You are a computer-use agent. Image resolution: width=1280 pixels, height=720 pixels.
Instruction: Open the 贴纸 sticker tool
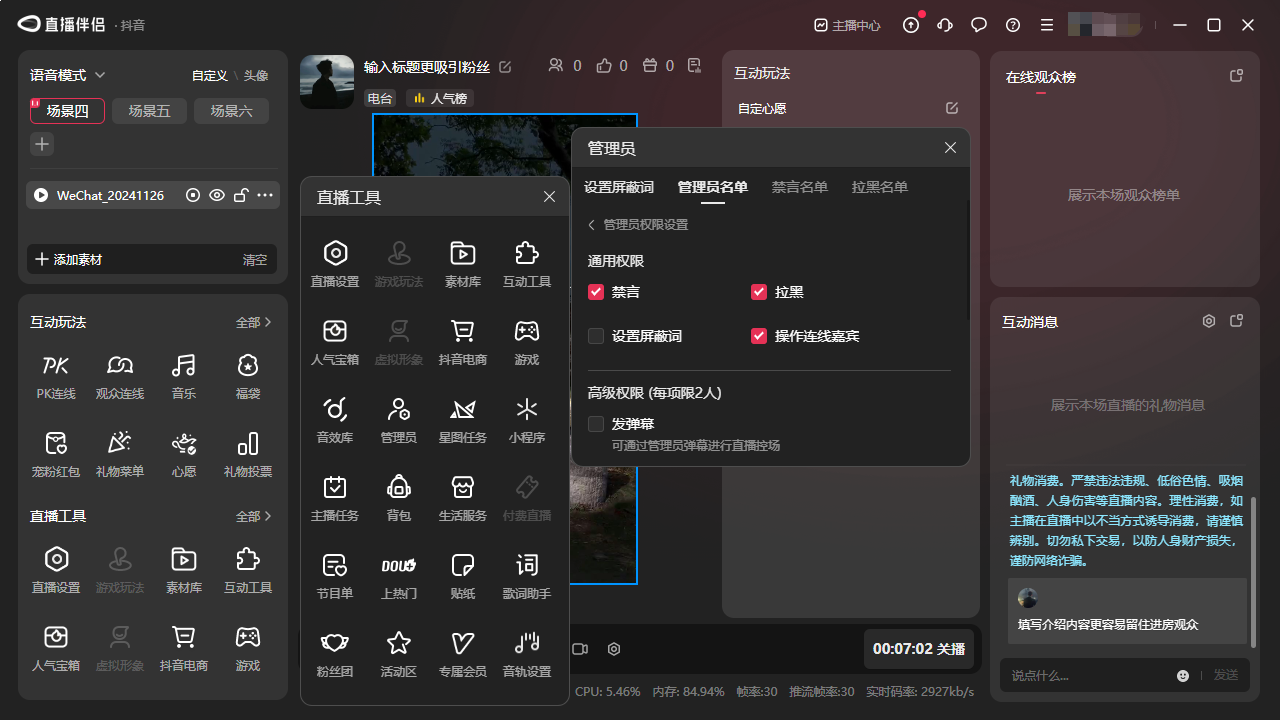pos(463,576)
